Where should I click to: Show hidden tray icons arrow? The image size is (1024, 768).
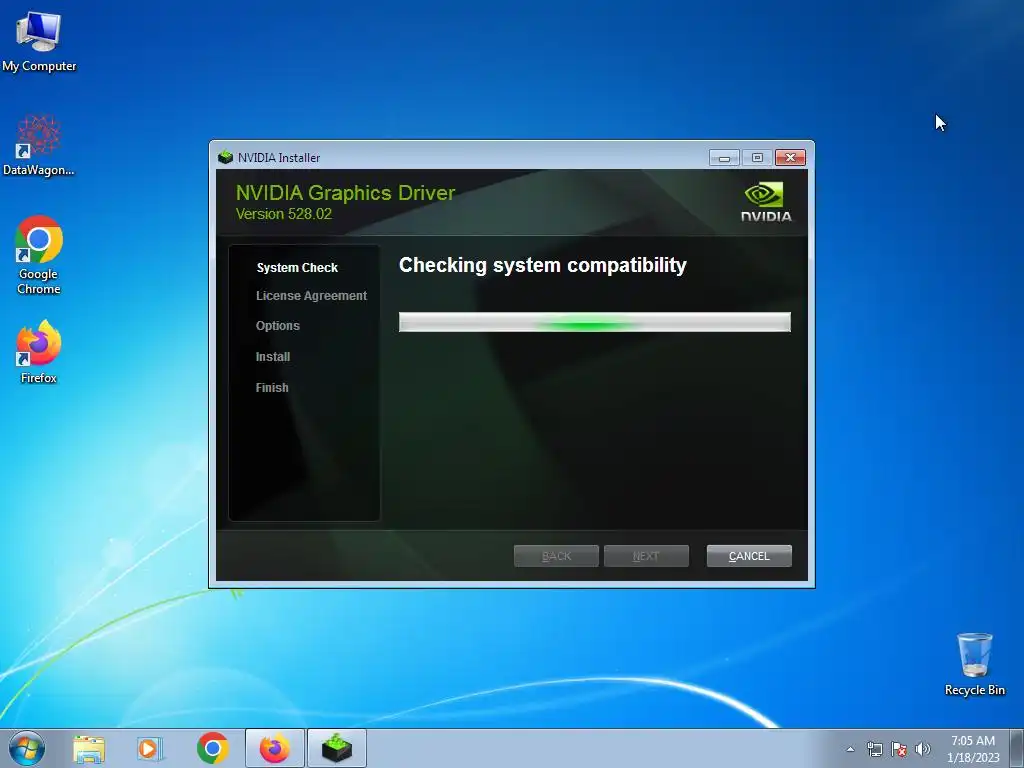850,749
